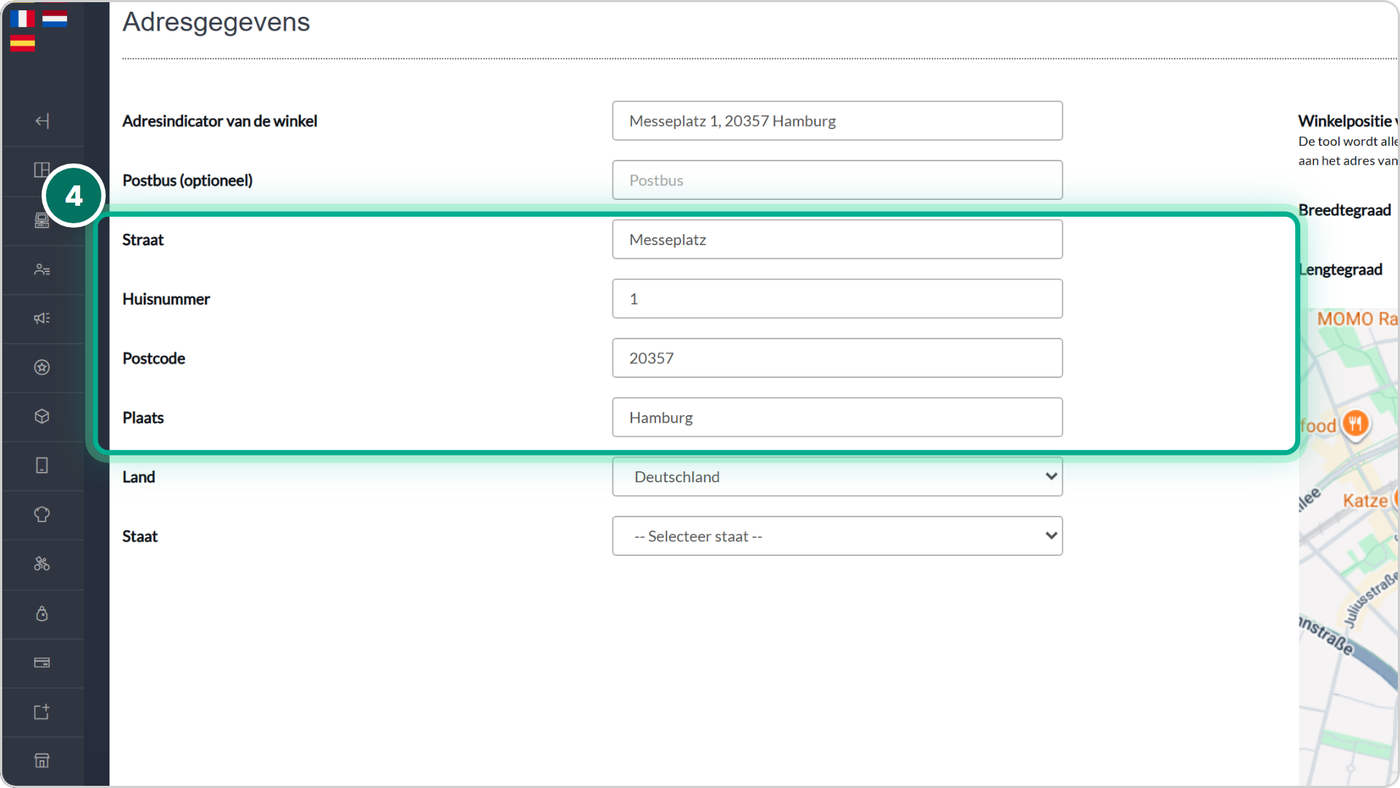Image resolution: width=1400 pixels, height=788 pixels.
Task: Click the 'Postcode' label
Action: 154,358
